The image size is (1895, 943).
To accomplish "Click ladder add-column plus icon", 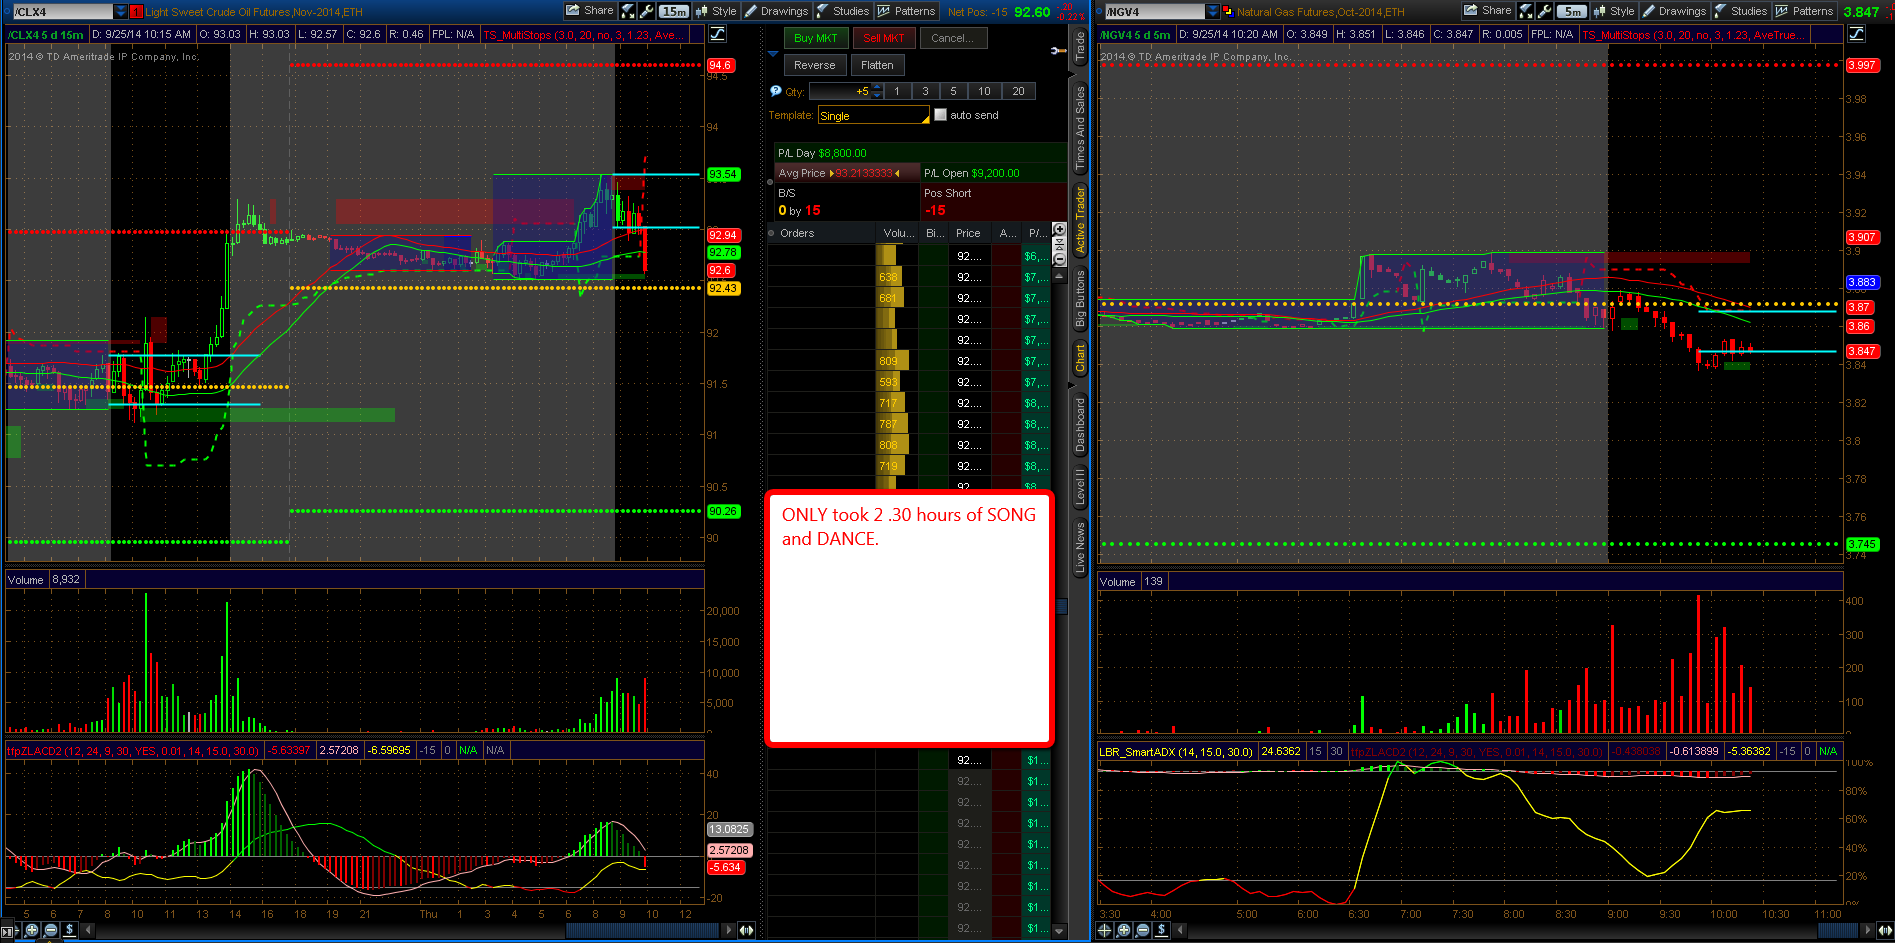I will [1060, 229].
